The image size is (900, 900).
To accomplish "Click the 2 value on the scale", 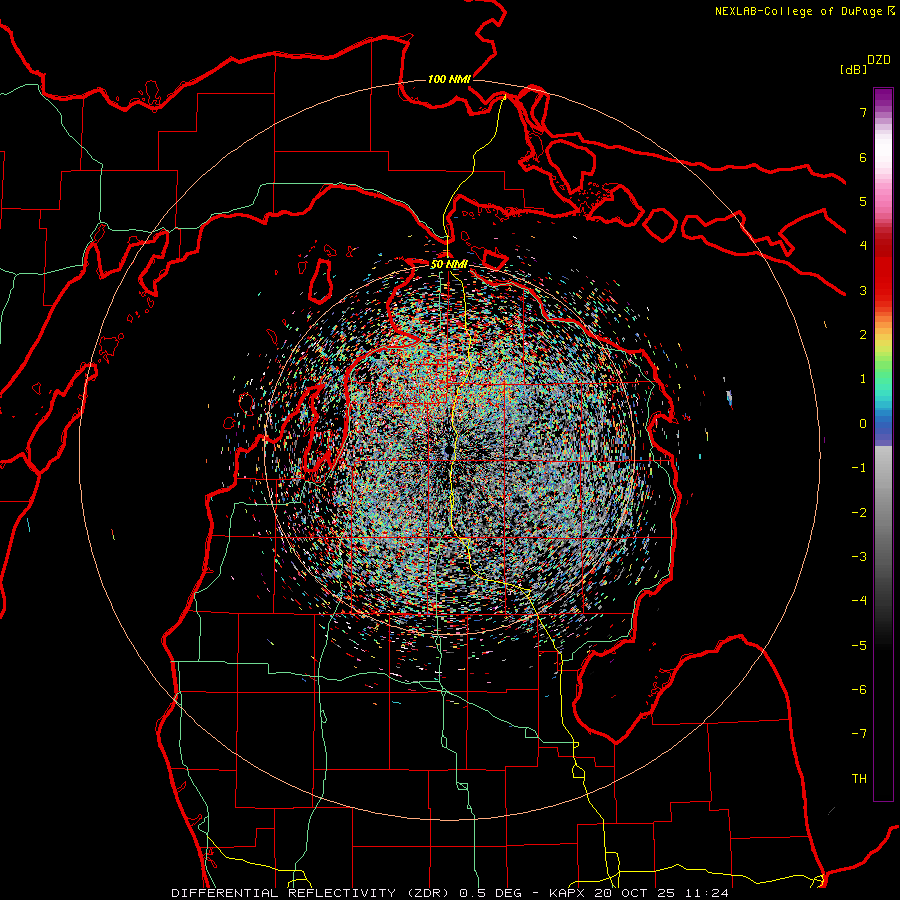I will (x=863, y=335).
